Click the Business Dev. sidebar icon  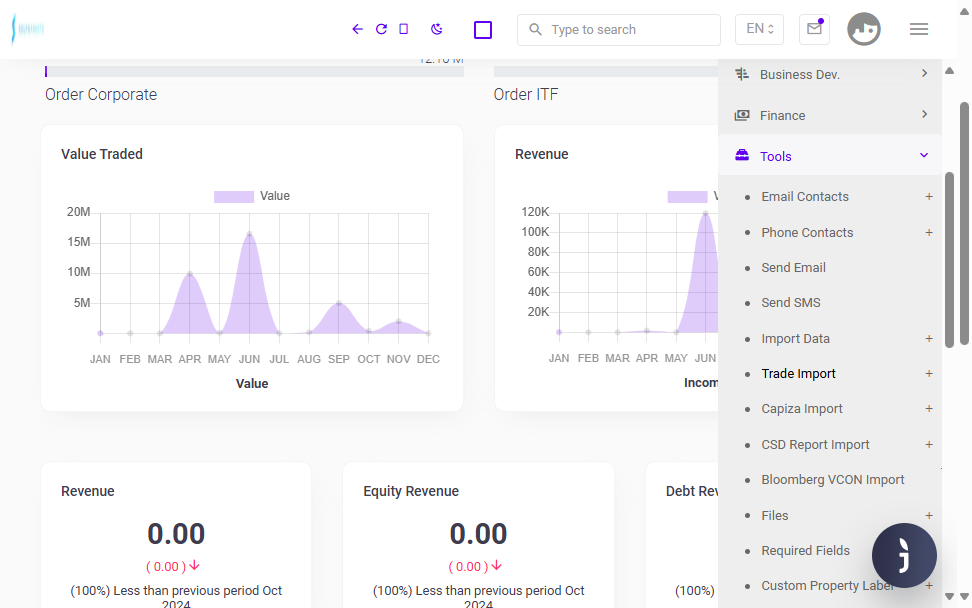coord(741,74)
